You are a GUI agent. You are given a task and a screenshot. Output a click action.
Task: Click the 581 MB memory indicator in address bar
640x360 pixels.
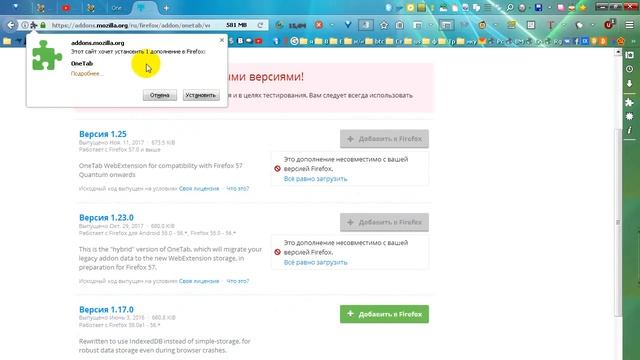pos(236,25)
